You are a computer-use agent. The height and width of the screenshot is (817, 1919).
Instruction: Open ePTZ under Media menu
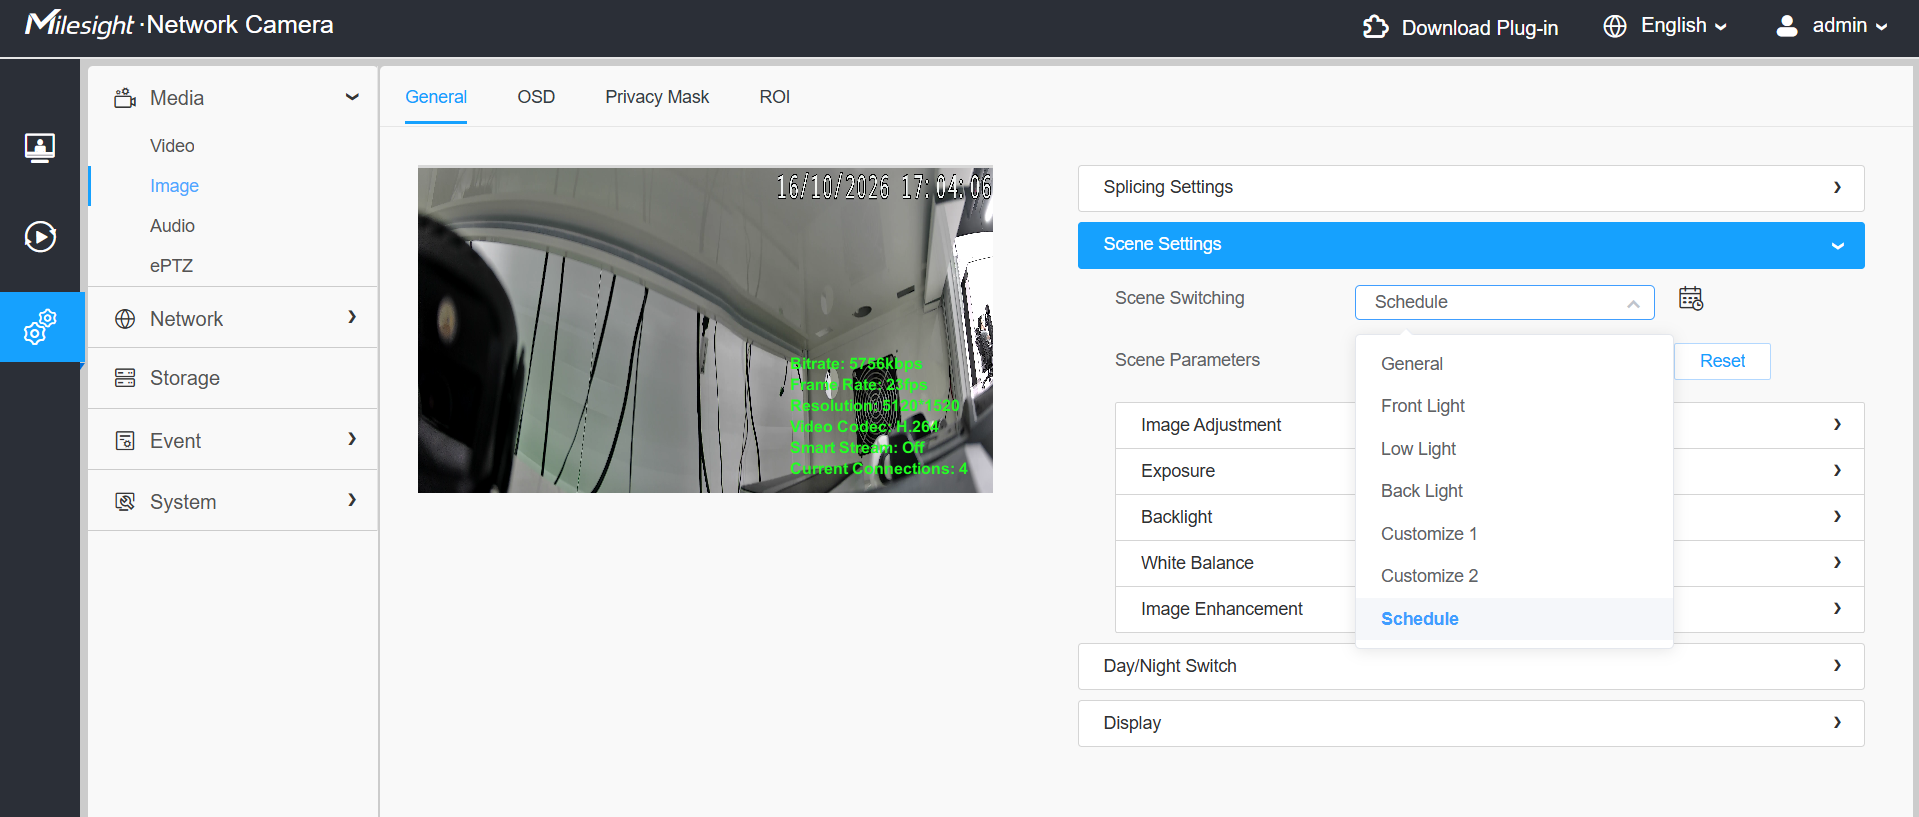pyautogui.click(x=171, y=266)
